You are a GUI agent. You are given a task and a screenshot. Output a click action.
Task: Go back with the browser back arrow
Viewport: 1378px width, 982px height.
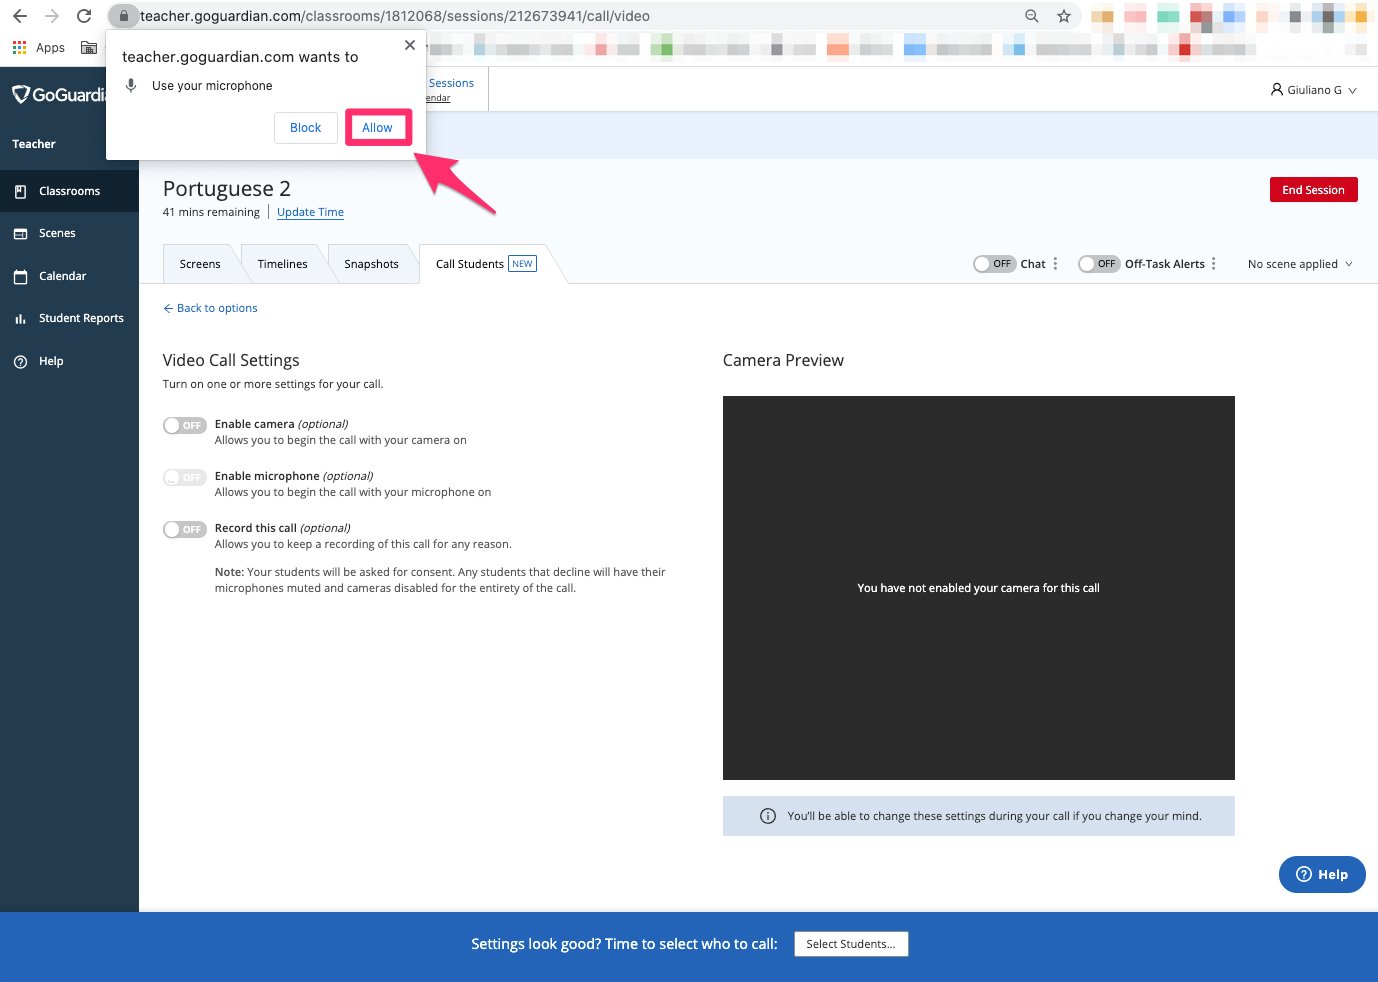click(x=20, y=16)
